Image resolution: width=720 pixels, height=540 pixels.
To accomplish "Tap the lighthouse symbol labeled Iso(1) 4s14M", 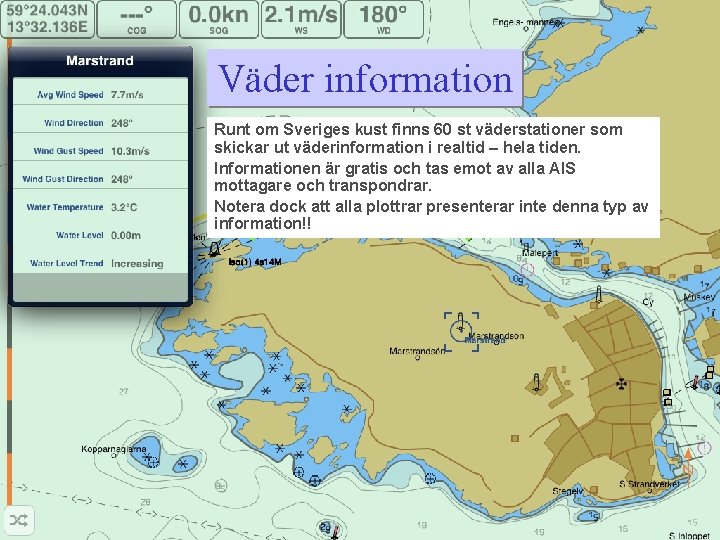I will pos(213,249).
